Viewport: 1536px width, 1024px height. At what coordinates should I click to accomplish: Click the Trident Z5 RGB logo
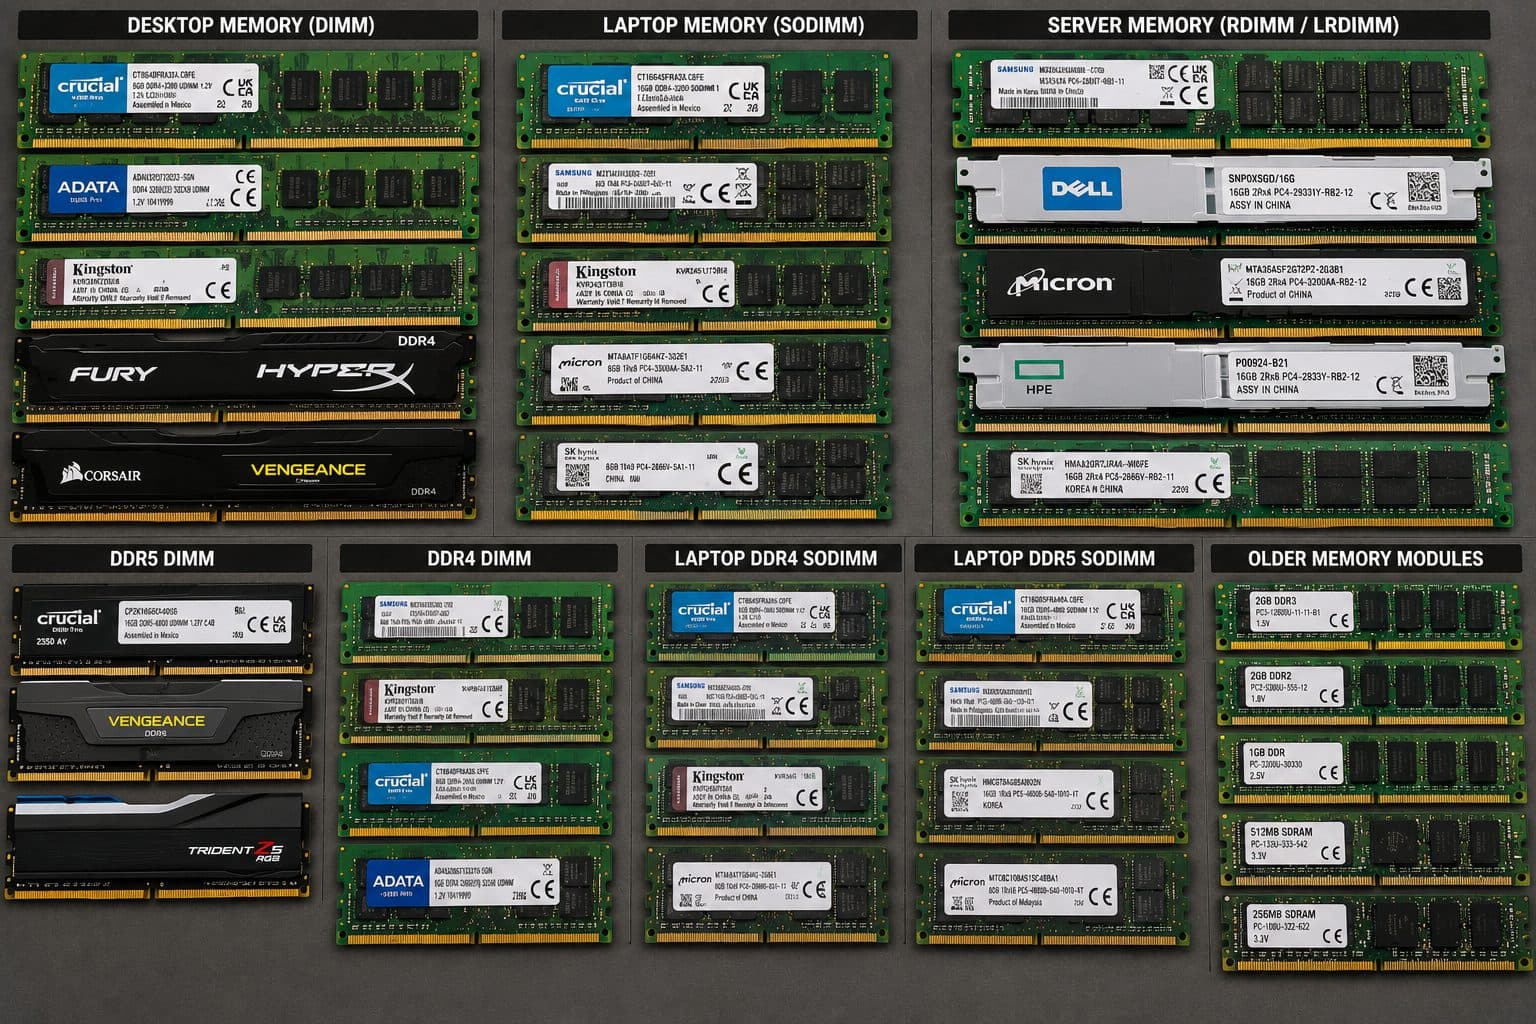pyautogui.click(x=236, y=851)
